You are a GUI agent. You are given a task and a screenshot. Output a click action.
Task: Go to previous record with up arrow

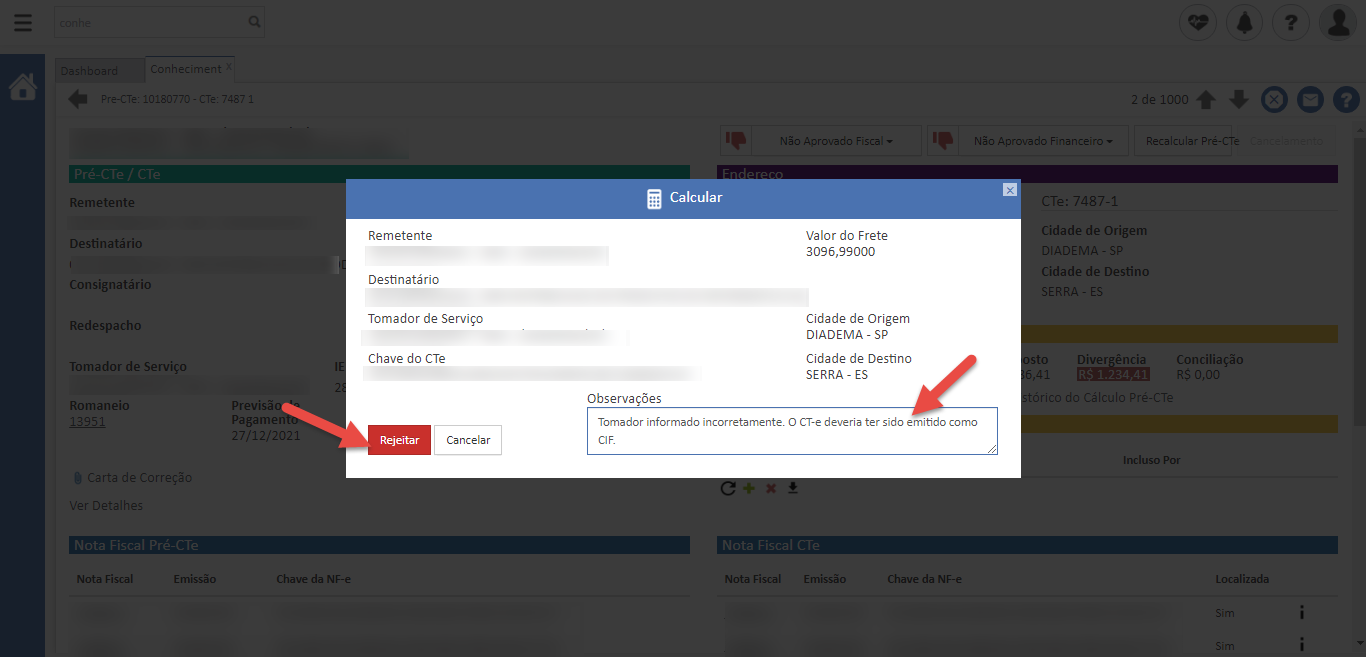point(1206,99)
